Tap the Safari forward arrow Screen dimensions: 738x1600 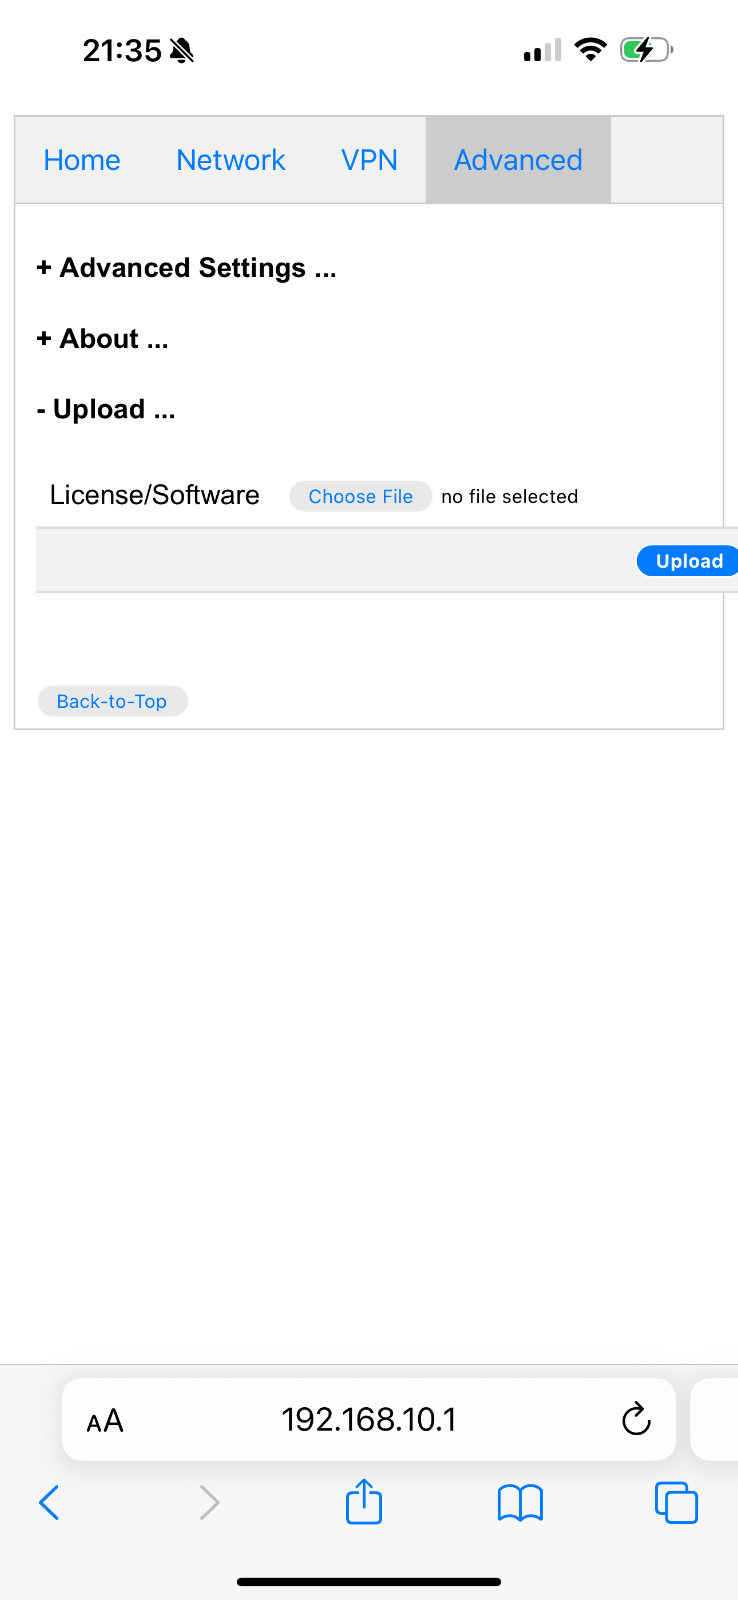pos(209,1502)
